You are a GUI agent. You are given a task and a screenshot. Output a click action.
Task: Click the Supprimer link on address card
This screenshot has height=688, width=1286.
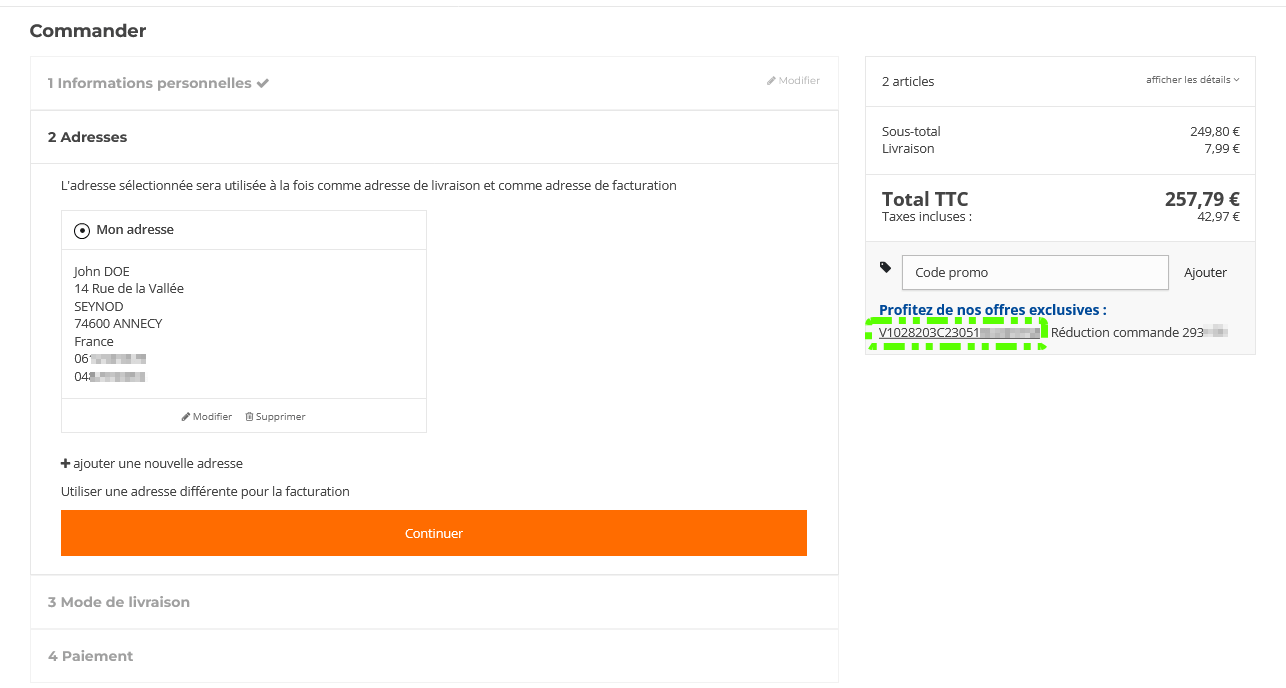[x=280, y=417]
